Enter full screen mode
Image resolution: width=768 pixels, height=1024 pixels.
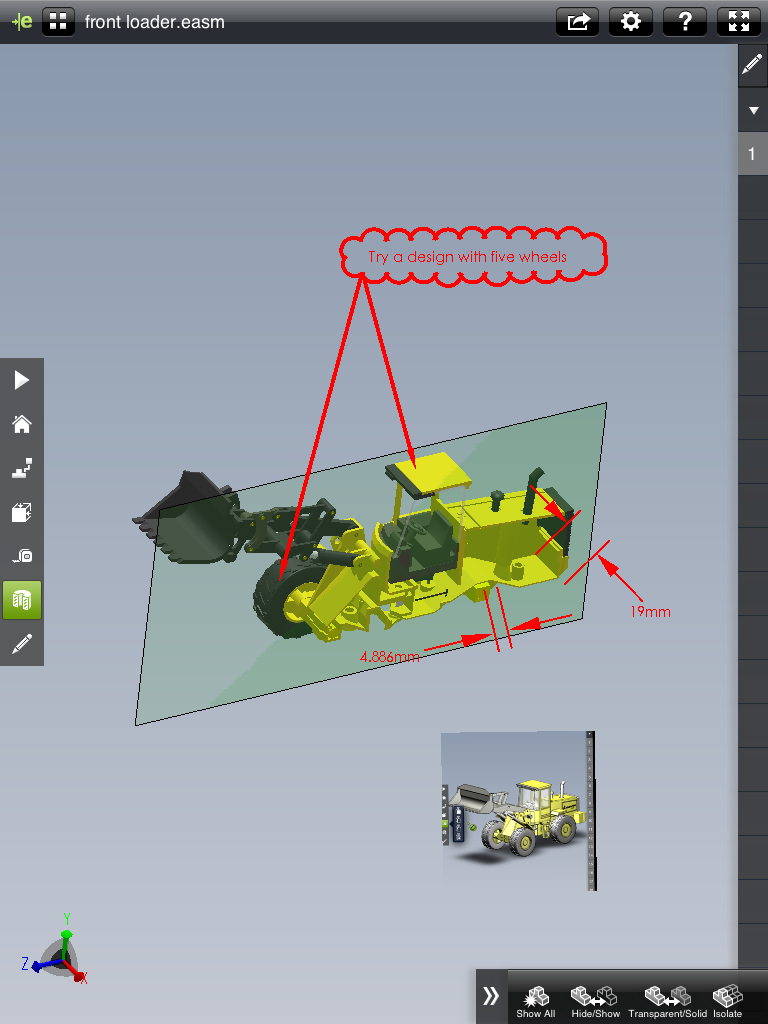pos(739,22)
